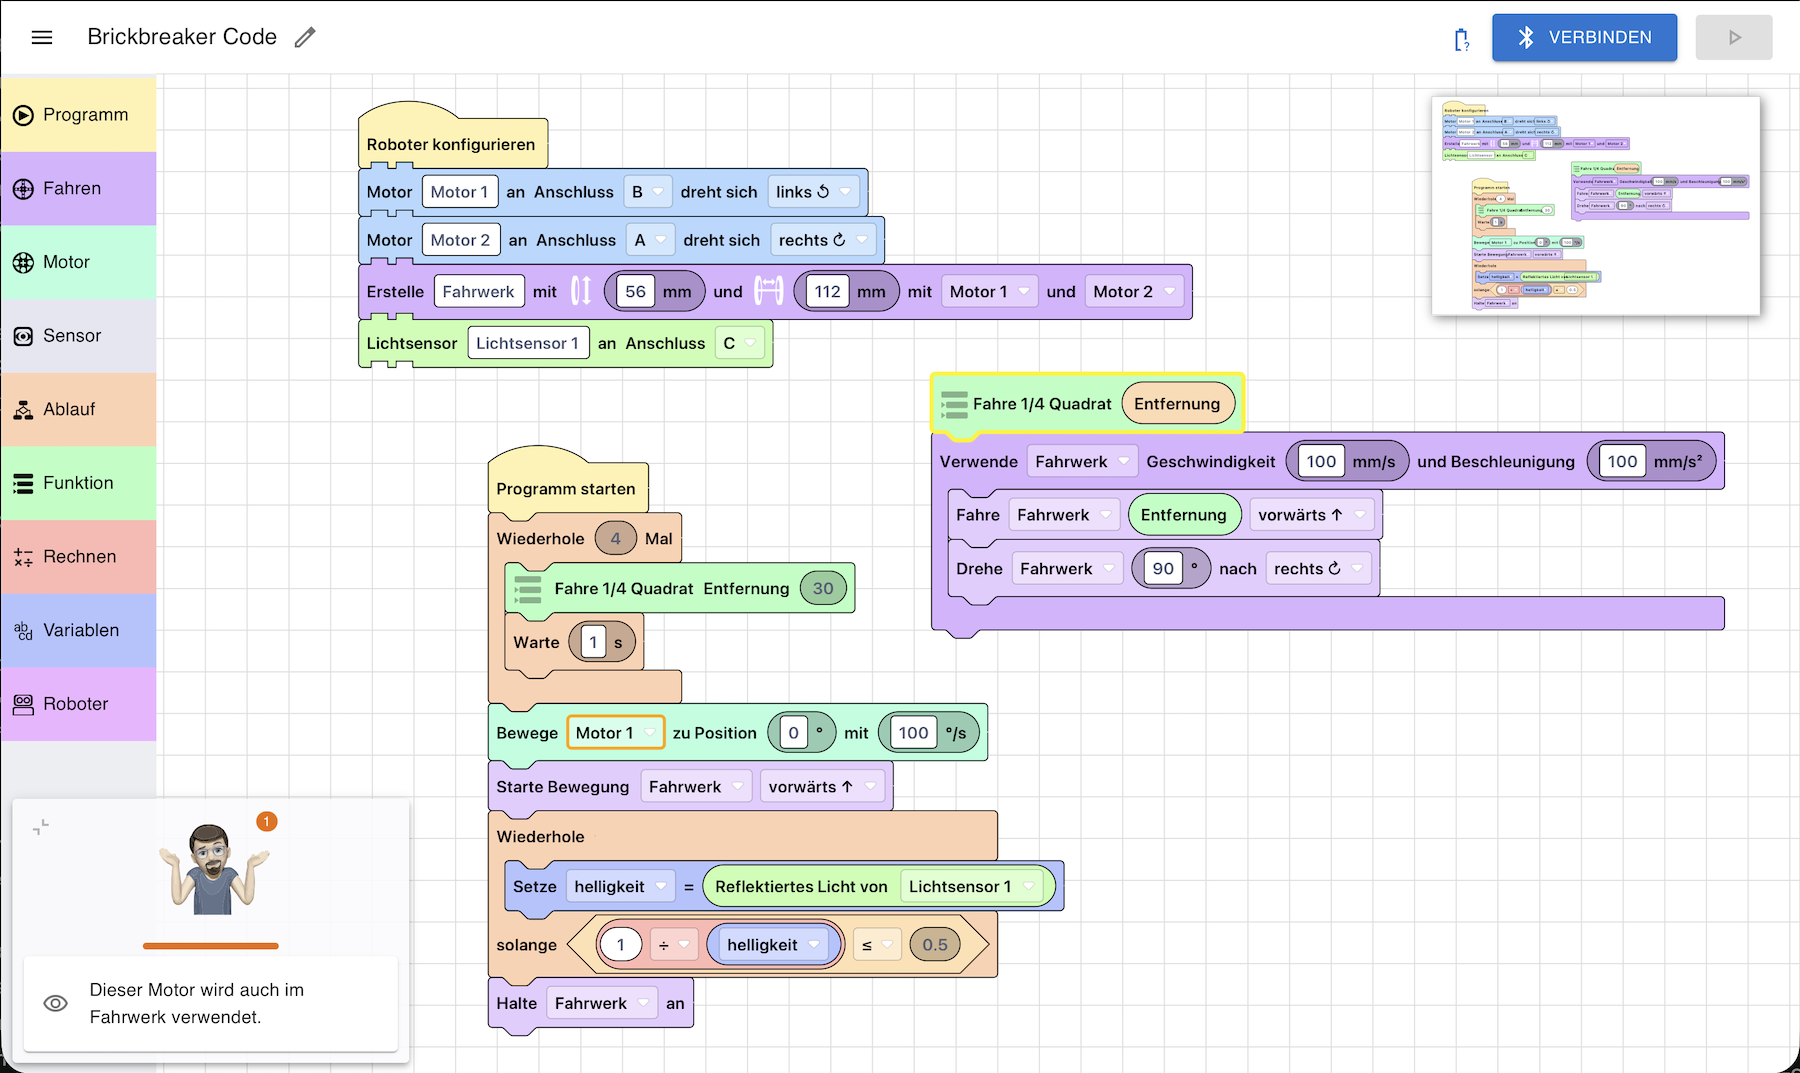The width and height of the screenshot is (1800, 1073).
Task: Open the Sensor block category
Action: pyautogui.click(x=78, y=336)
